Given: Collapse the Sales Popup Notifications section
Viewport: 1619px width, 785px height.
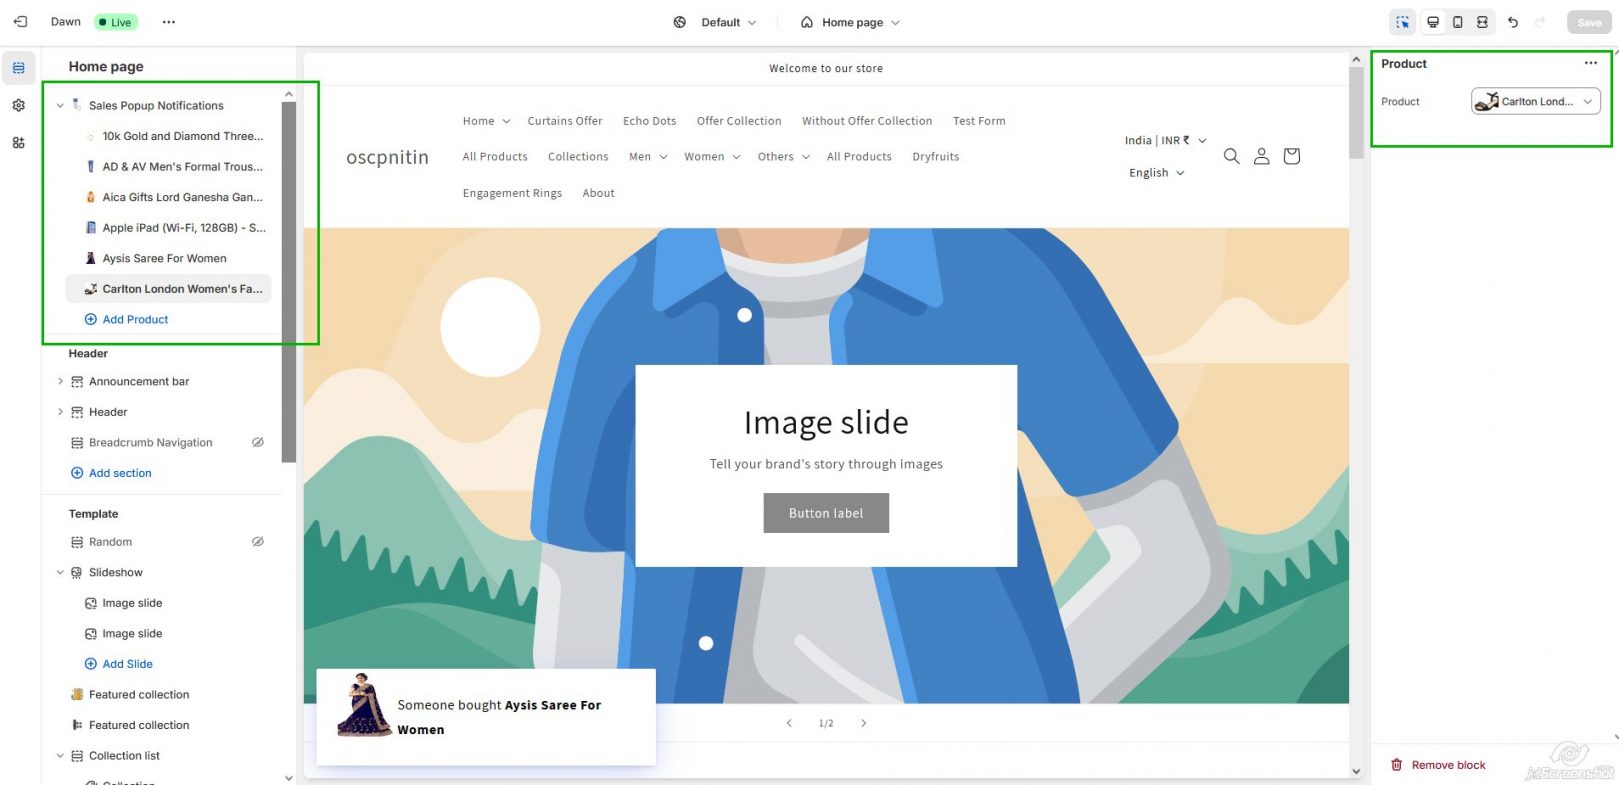Looking at the screenshot, I should tap(60, 105).
